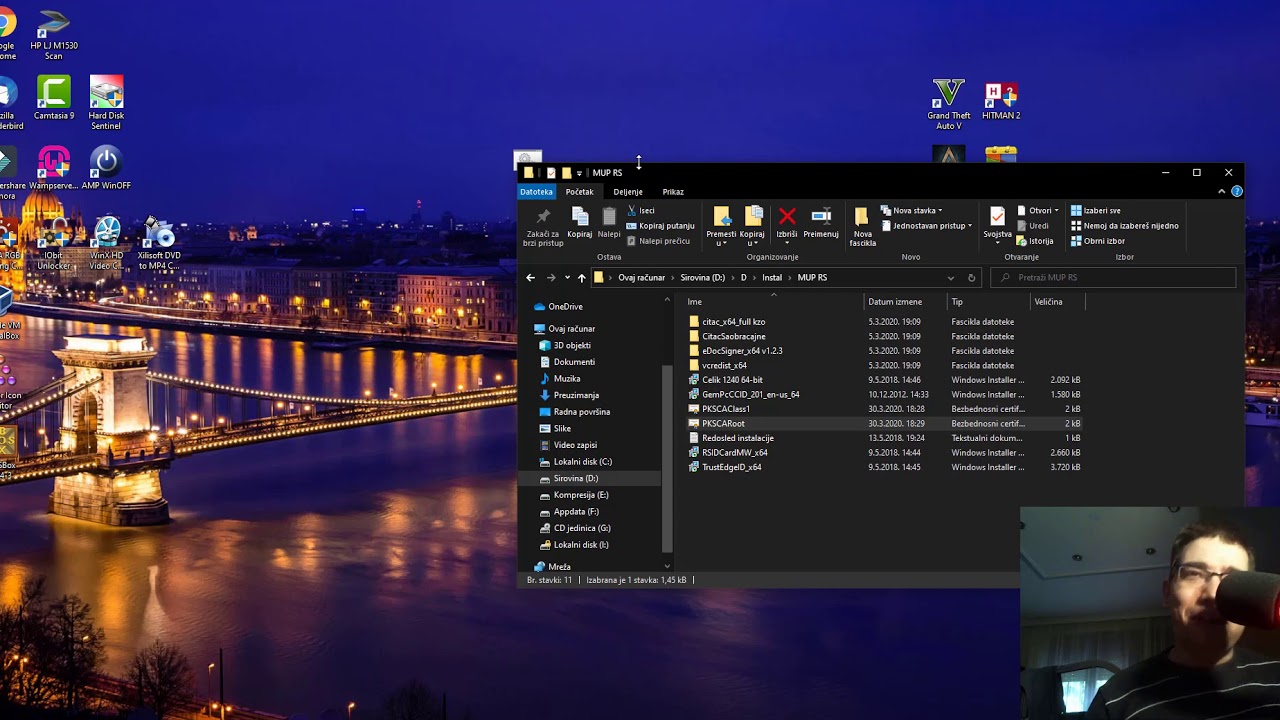The width and height of the screenshot is (1280, 720).
Task: Click the back navigation arrow
Action: click(x=530, y=278)
